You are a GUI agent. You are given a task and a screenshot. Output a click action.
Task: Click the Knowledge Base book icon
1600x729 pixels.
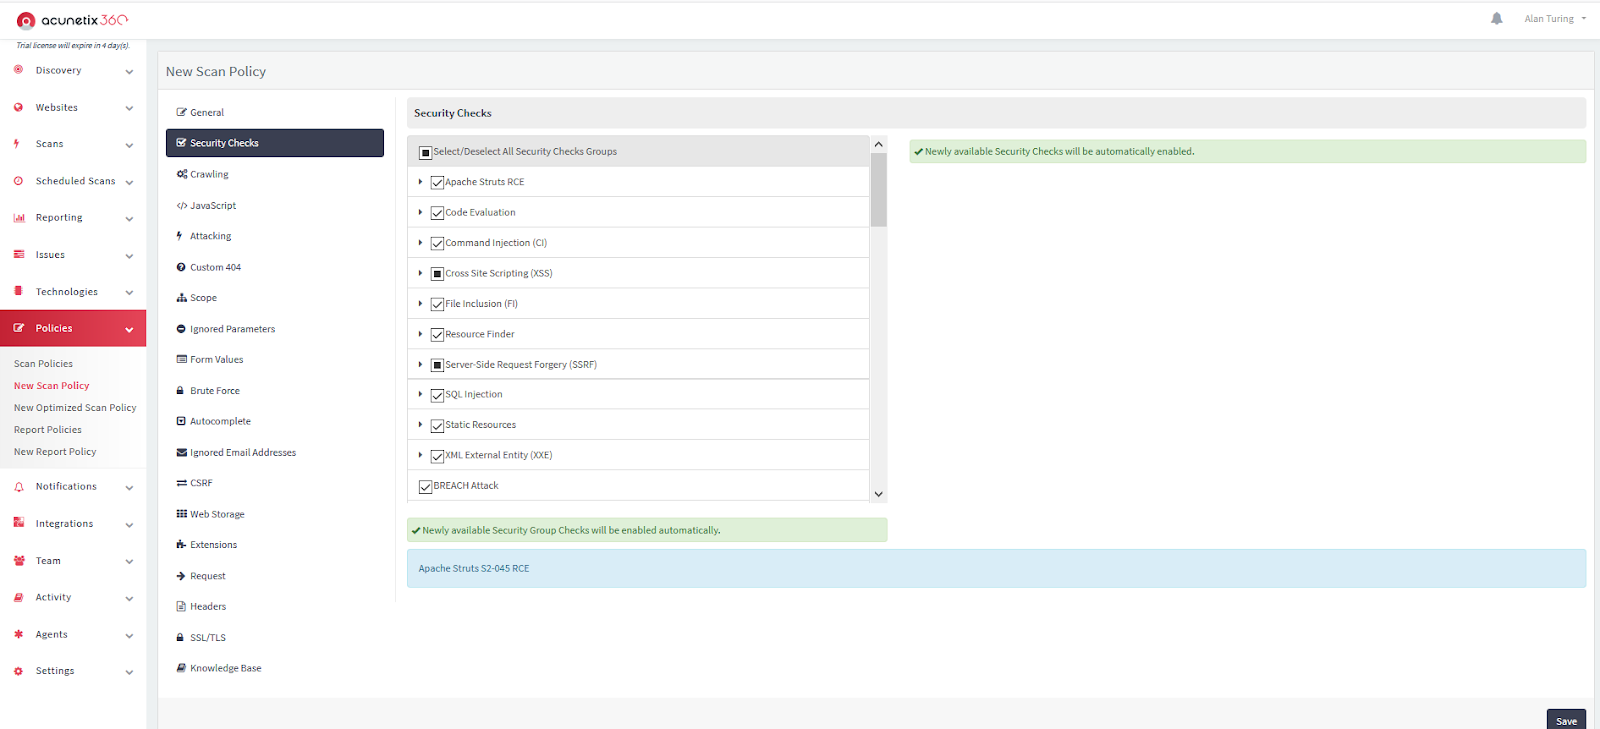tap(181, 668)
